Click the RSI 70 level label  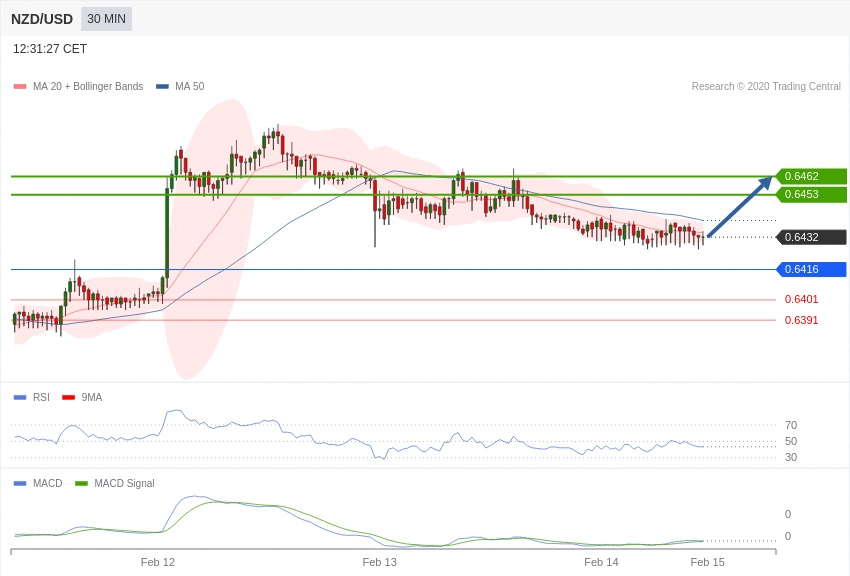point(791,425)
